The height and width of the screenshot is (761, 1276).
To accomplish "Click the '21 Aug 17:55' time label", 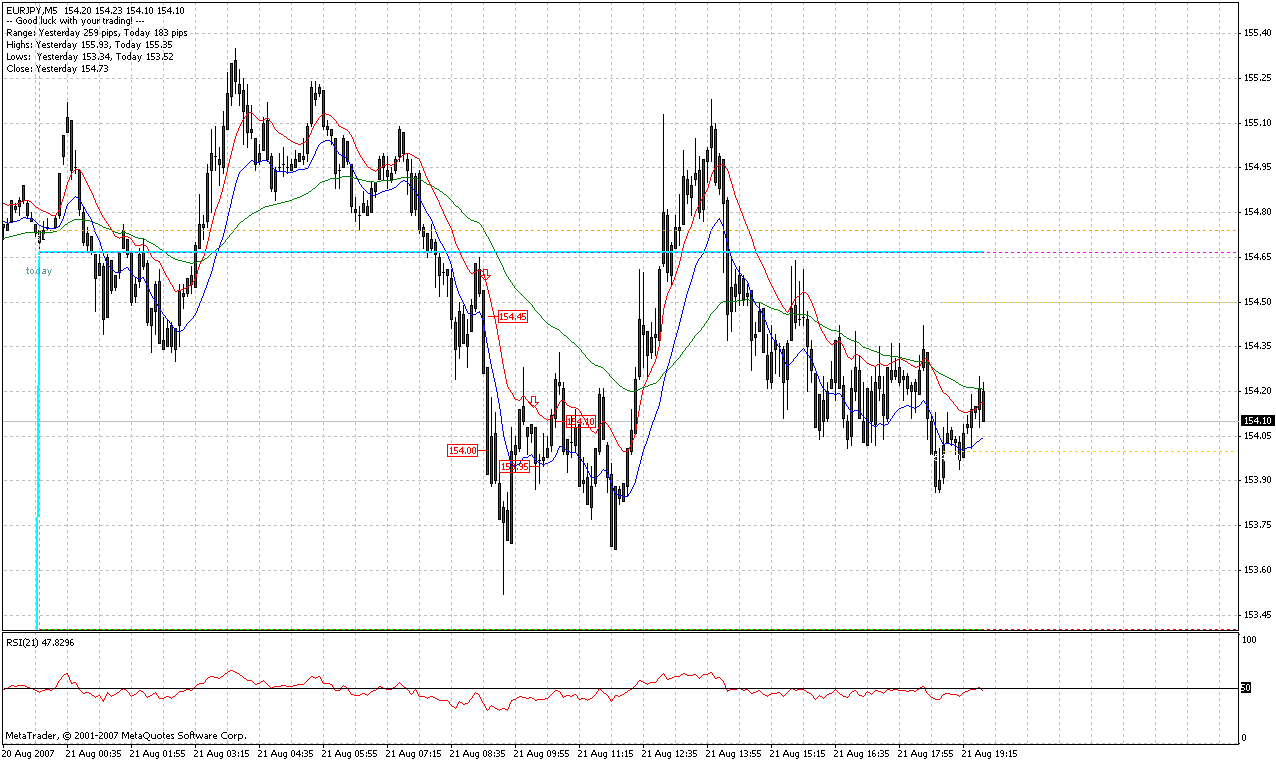I will (927, 752).
